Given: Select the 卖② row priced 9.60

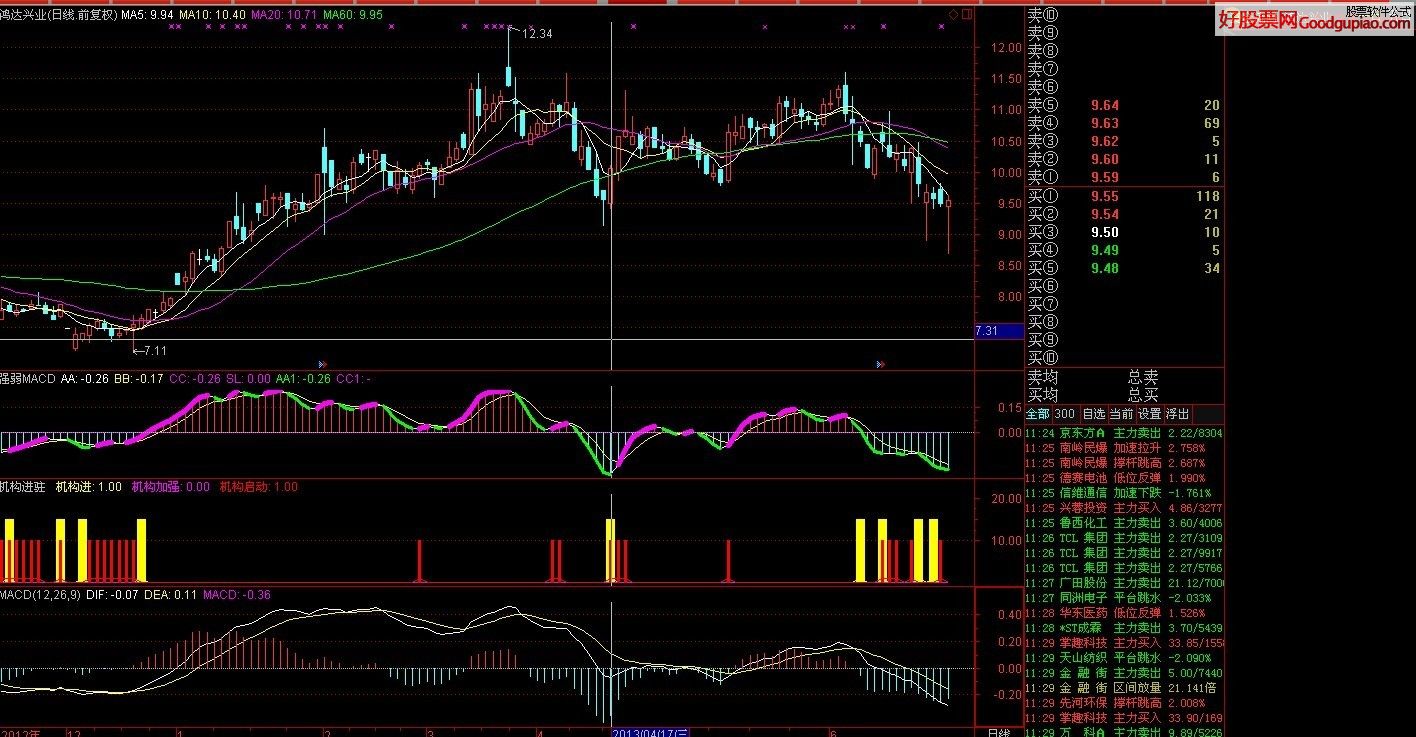Looking at the screenshot, I should (x=1125, y=159).
